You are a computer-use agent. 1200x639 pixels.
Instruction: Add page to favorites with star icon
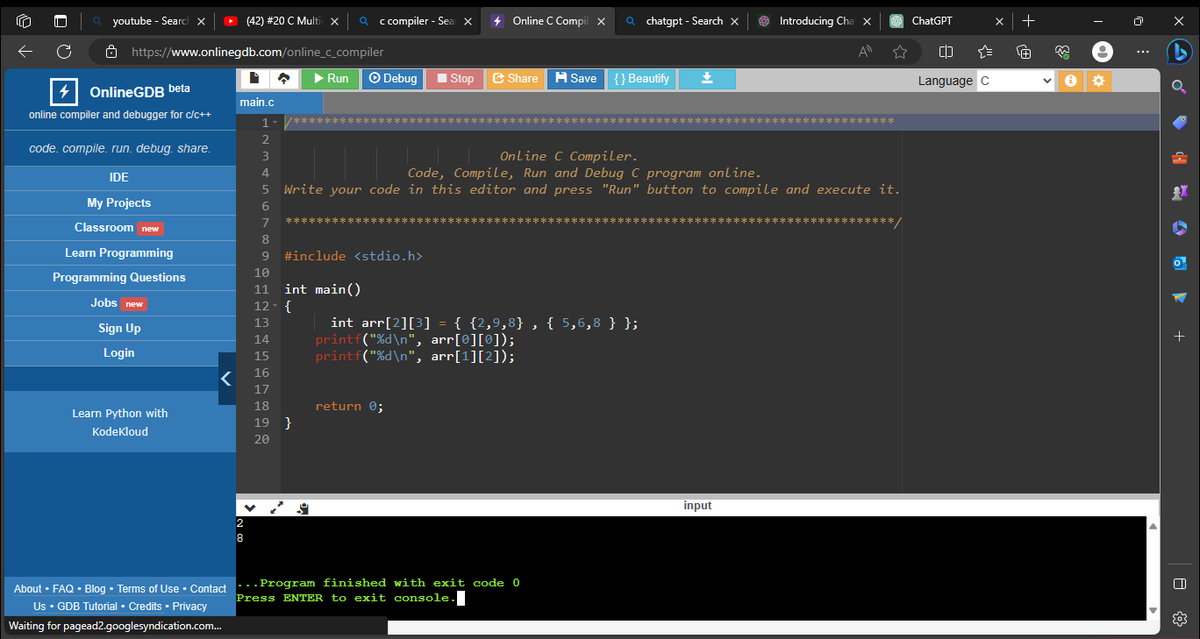pos(899,52)
